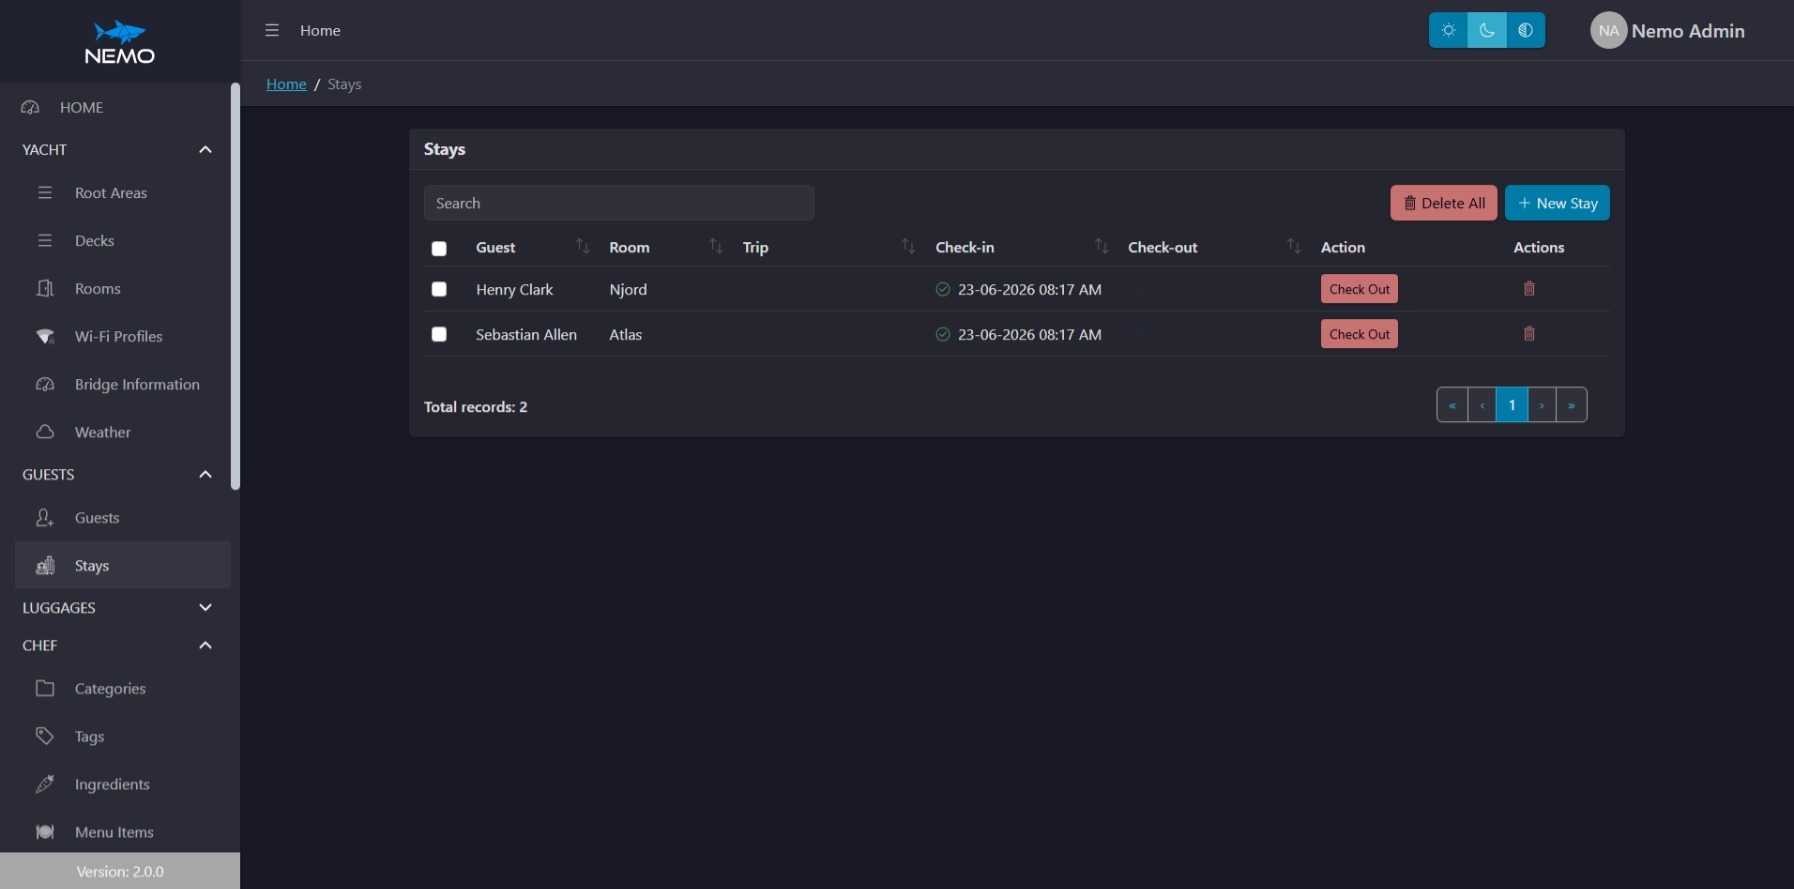This screenshot has height=889, width=1794.
Task: Click the Weather cloud icon
Action: coord(45,432)
